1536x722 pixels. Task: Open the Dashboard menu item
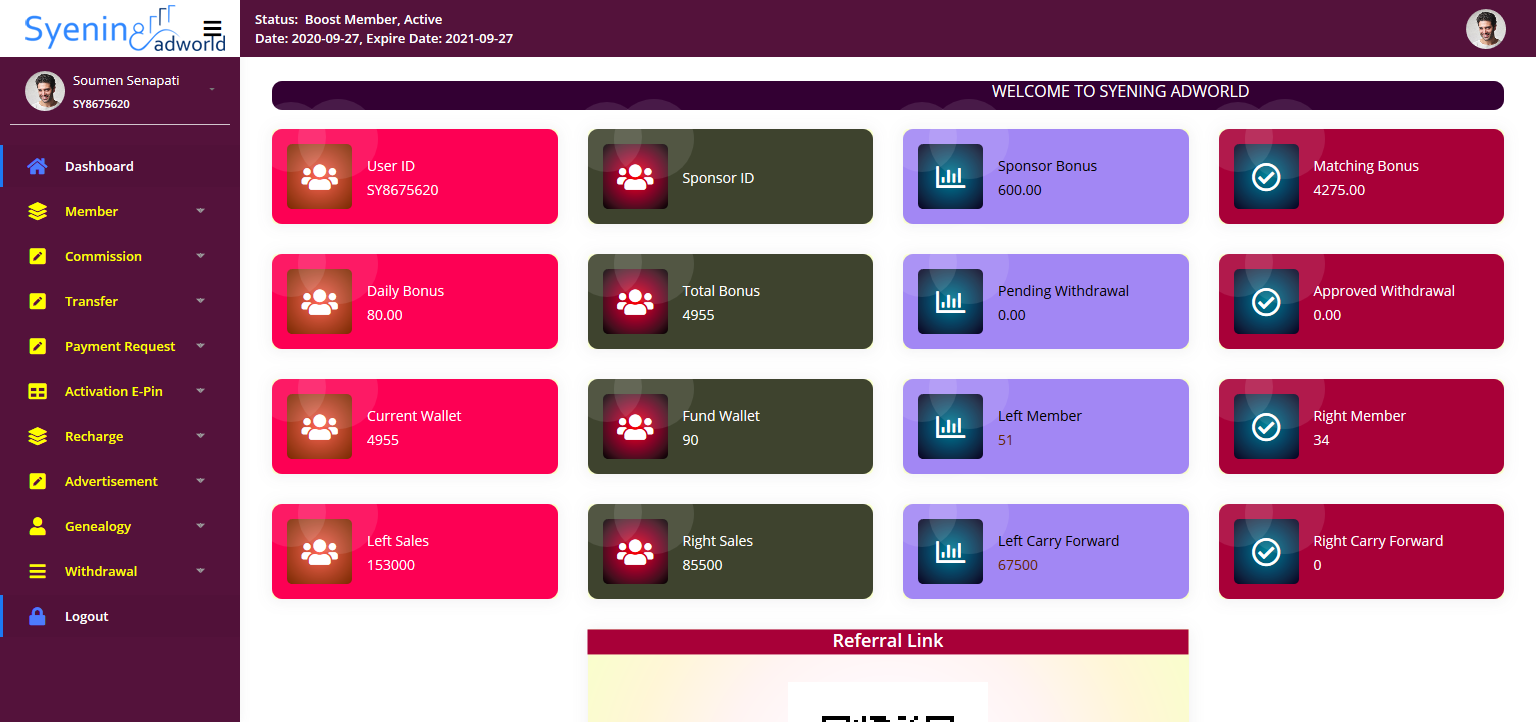120,166
